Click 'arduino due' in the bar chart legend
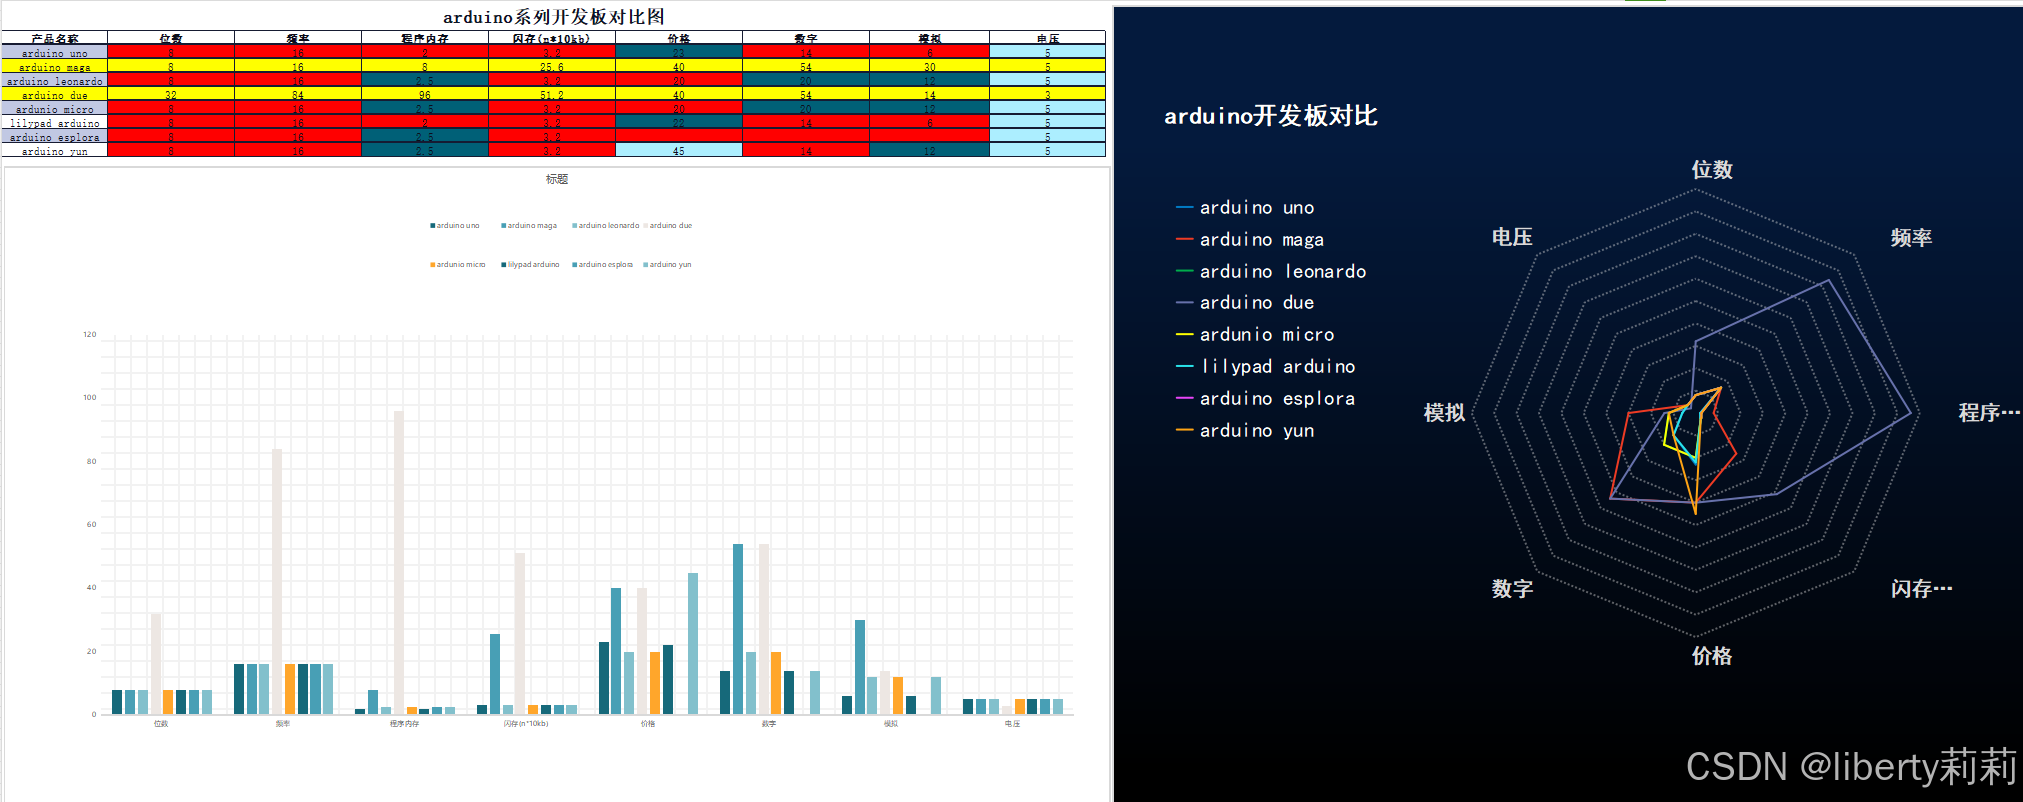The width and height of the screenshot is (2023, 802). tap(668, 225)
